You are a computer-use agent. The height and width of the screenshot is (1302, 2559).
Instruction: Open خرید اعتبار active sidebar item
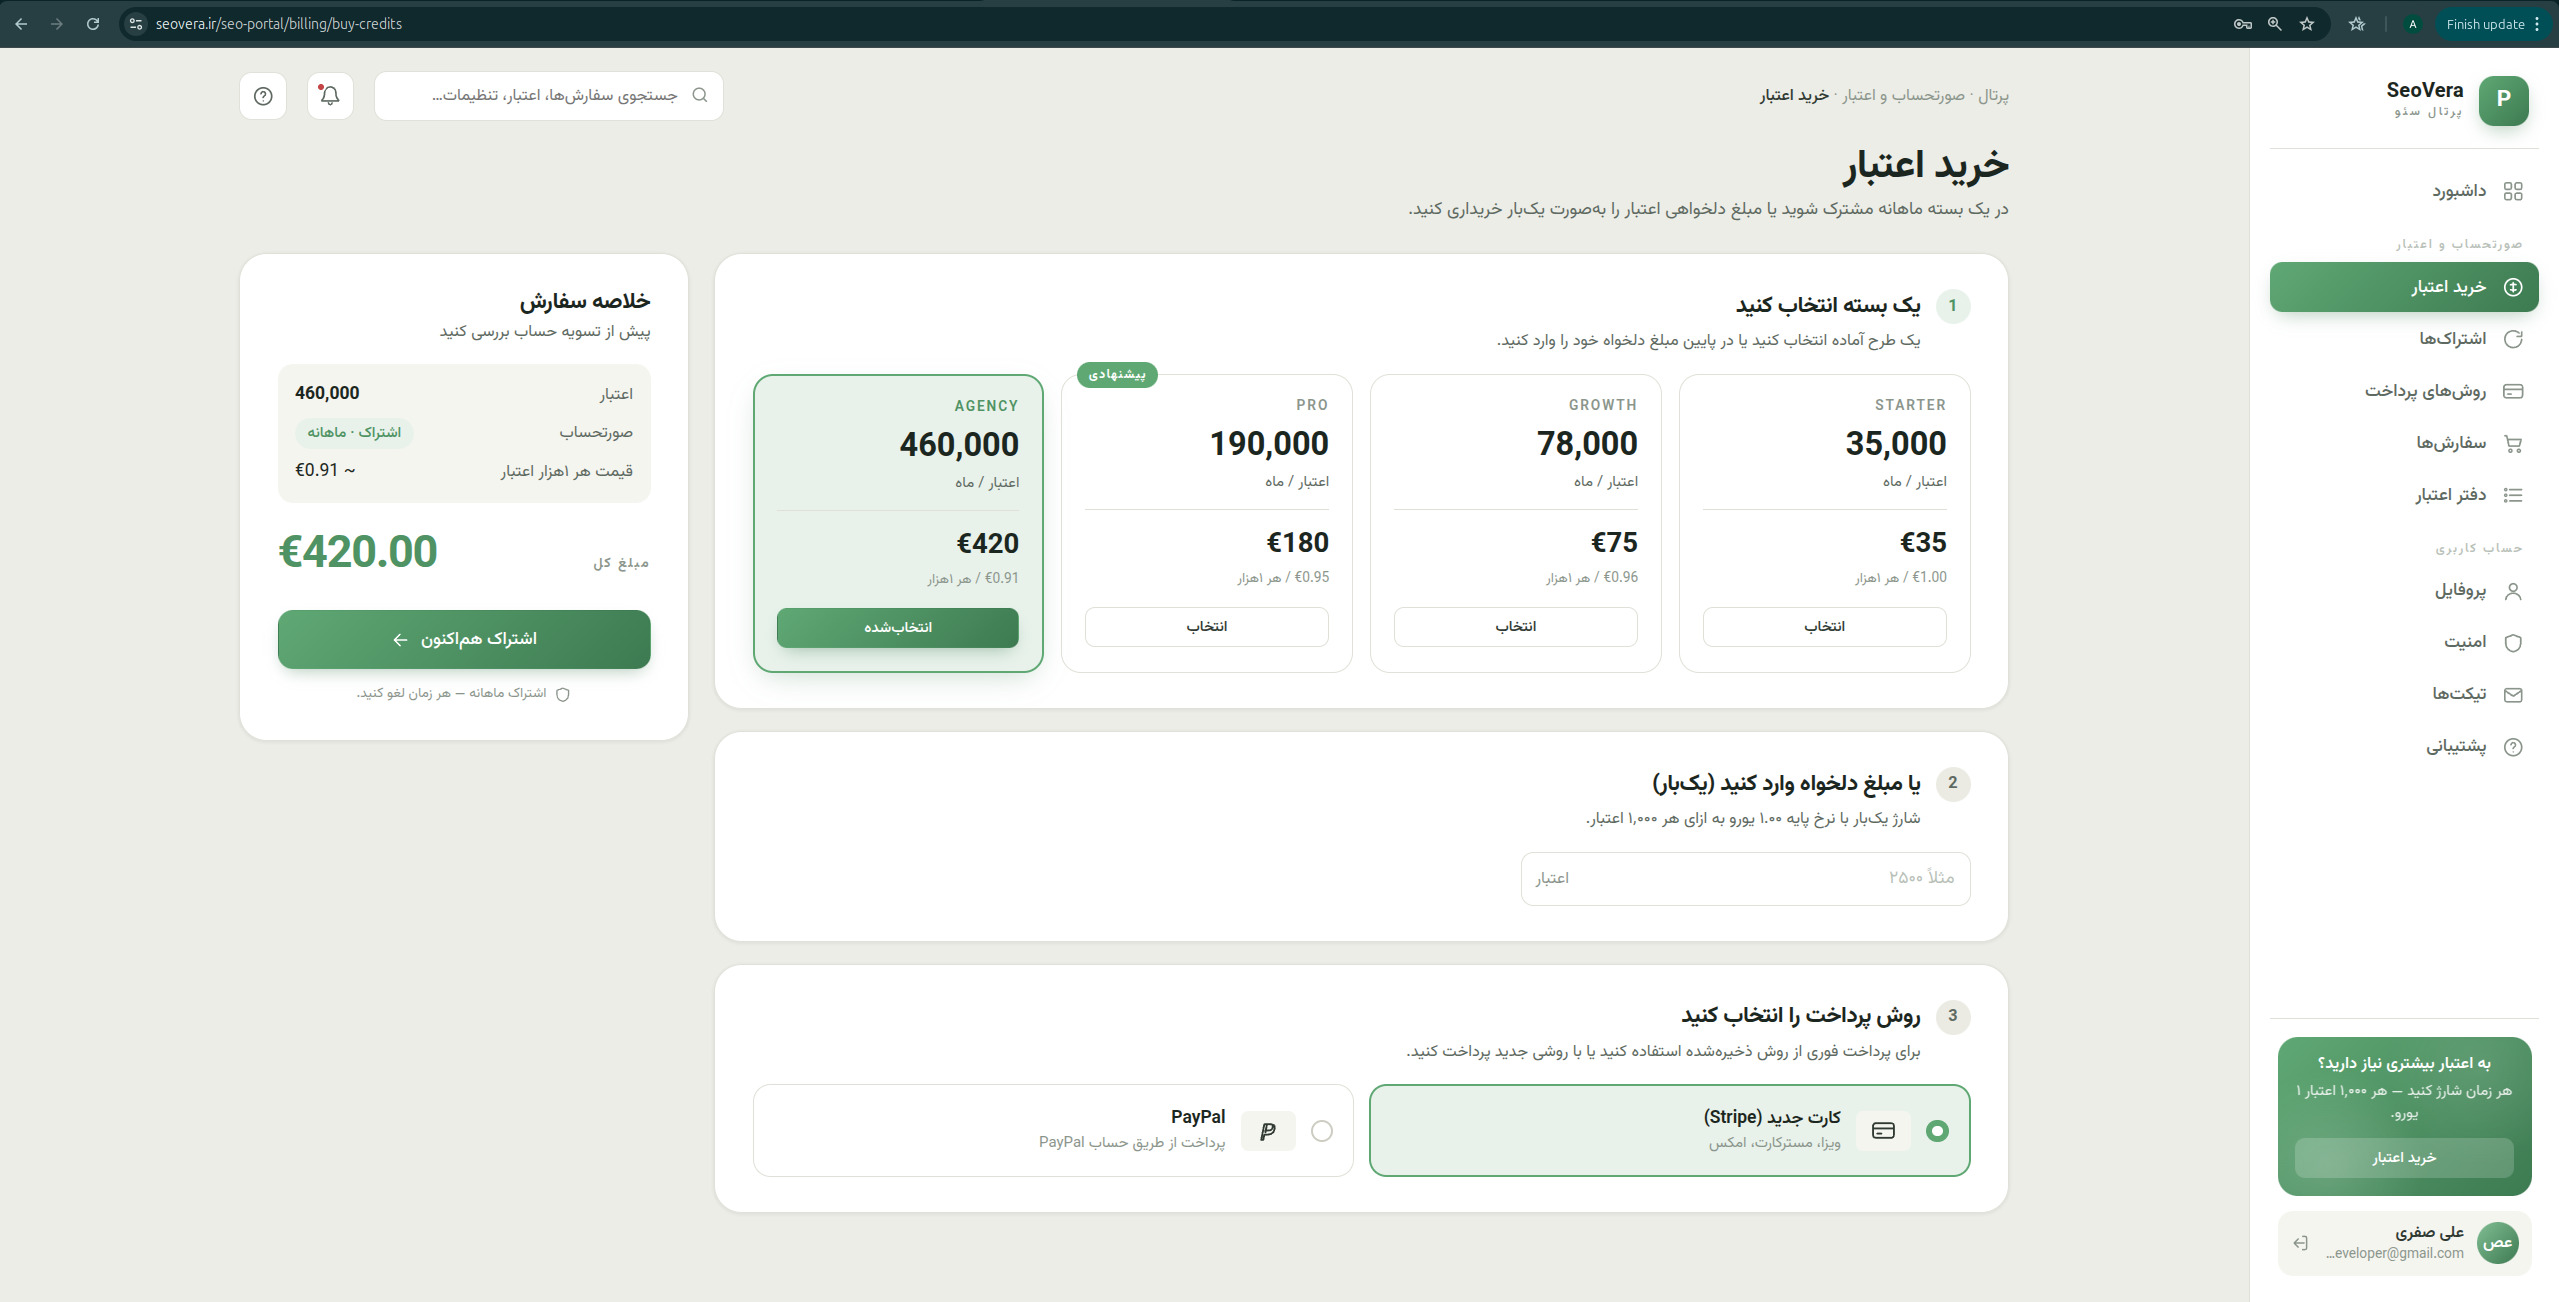pyautogui.click(x=2404, y=287)
